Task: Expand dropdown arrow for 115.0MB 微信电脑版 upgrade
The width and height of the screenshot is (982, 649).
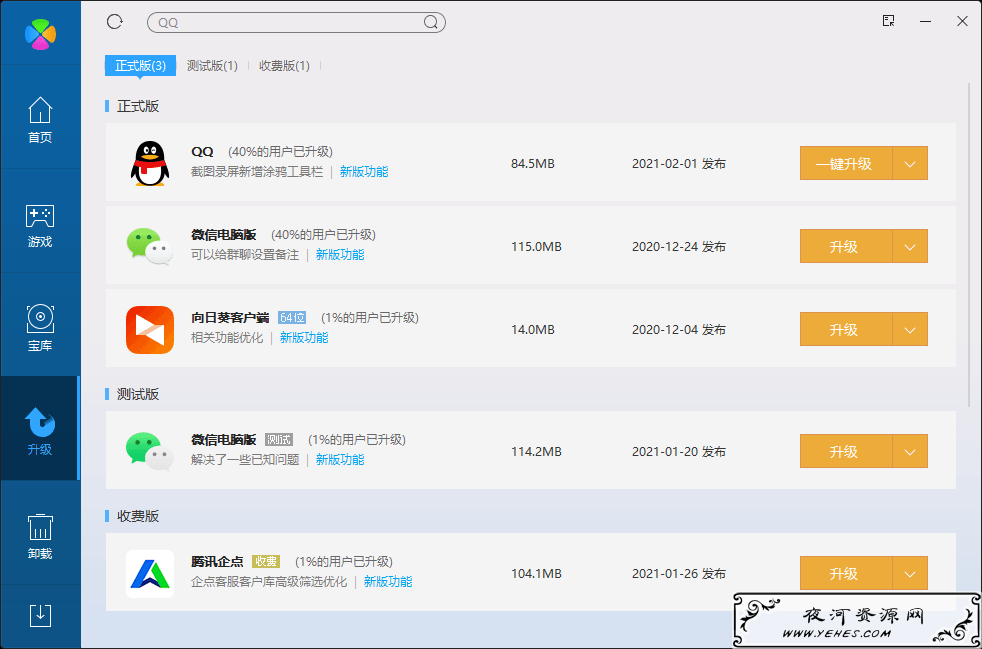Action: tap(910, 246)
